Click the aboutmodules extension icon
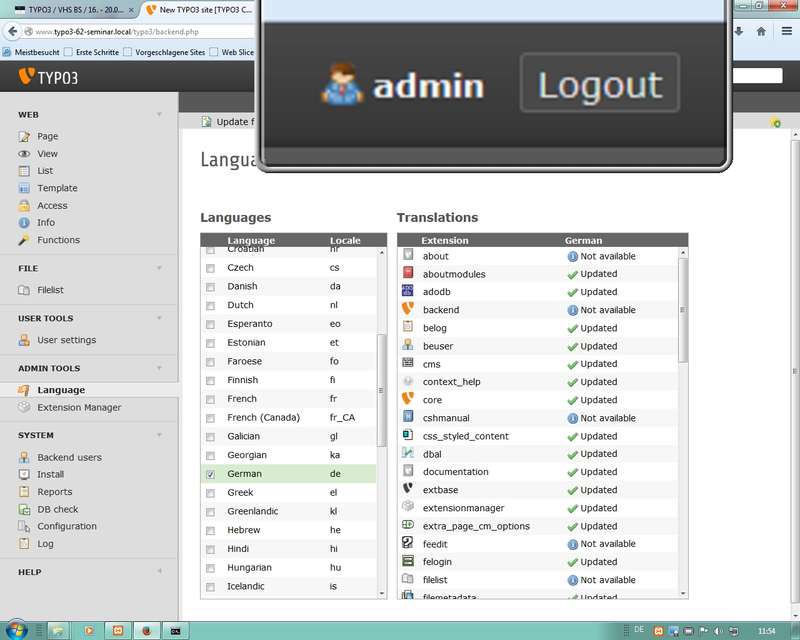 point(408,273)
